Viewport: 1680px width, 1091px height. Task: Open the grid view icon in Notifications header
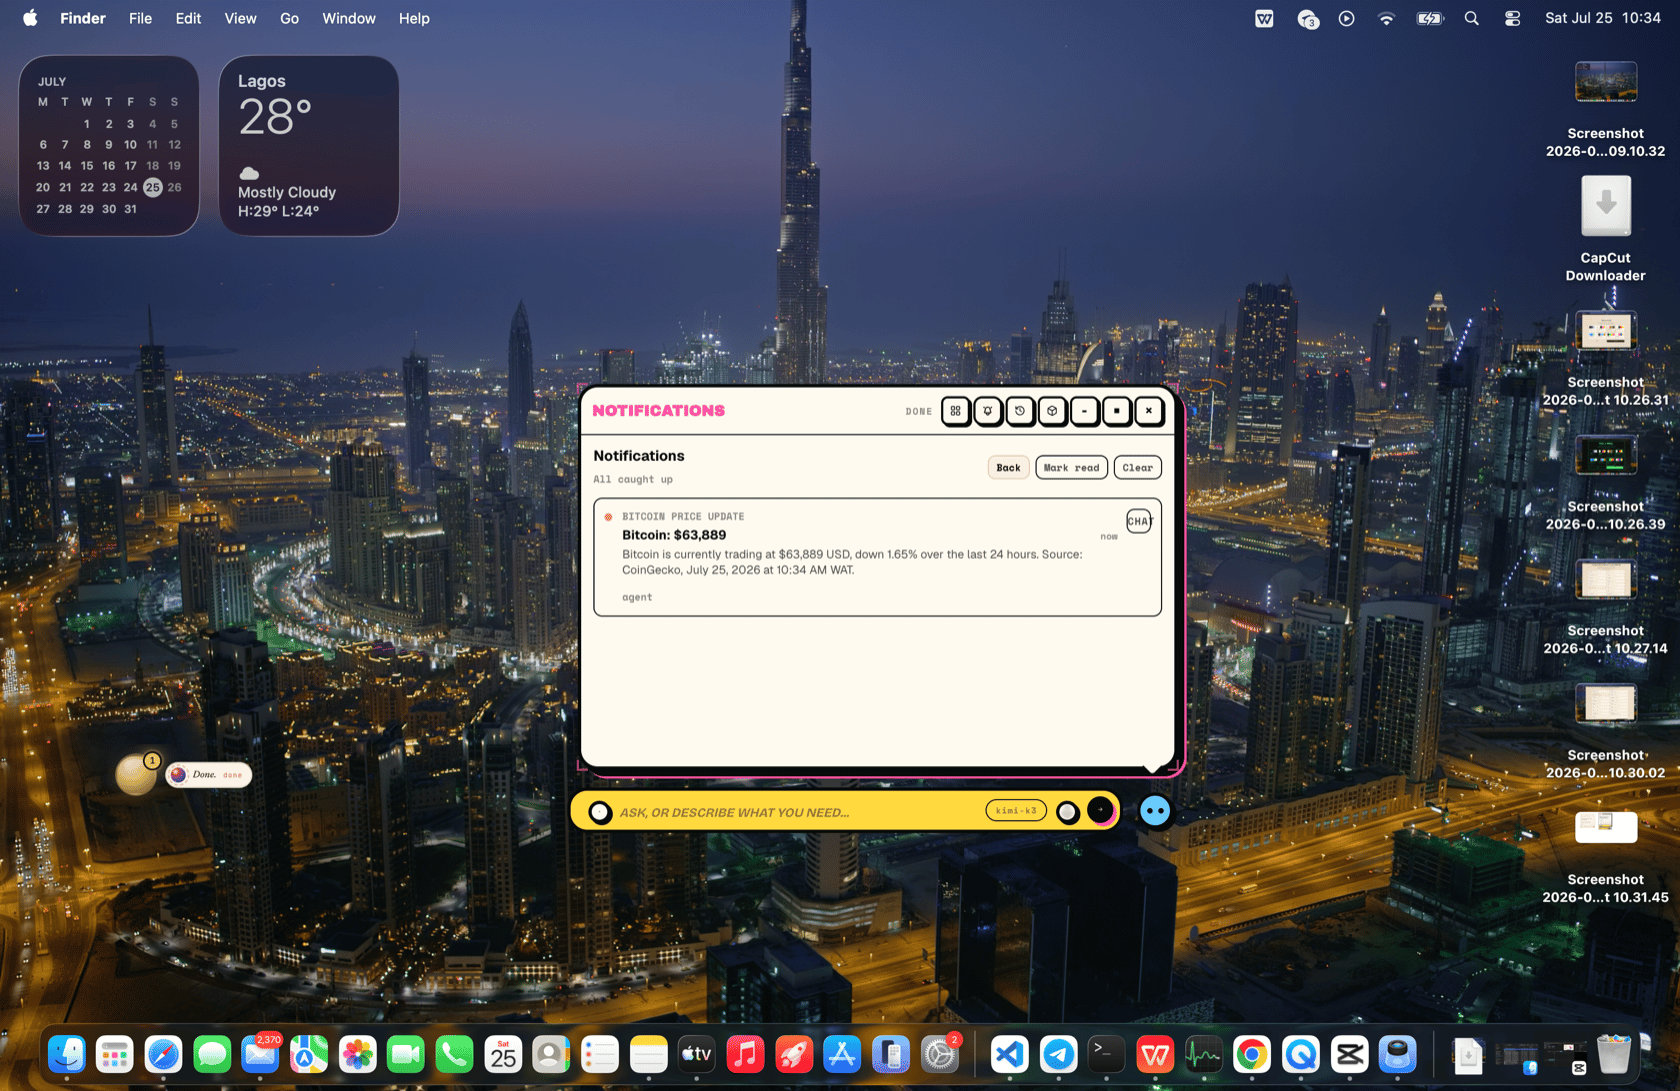[x=955, y=411]
